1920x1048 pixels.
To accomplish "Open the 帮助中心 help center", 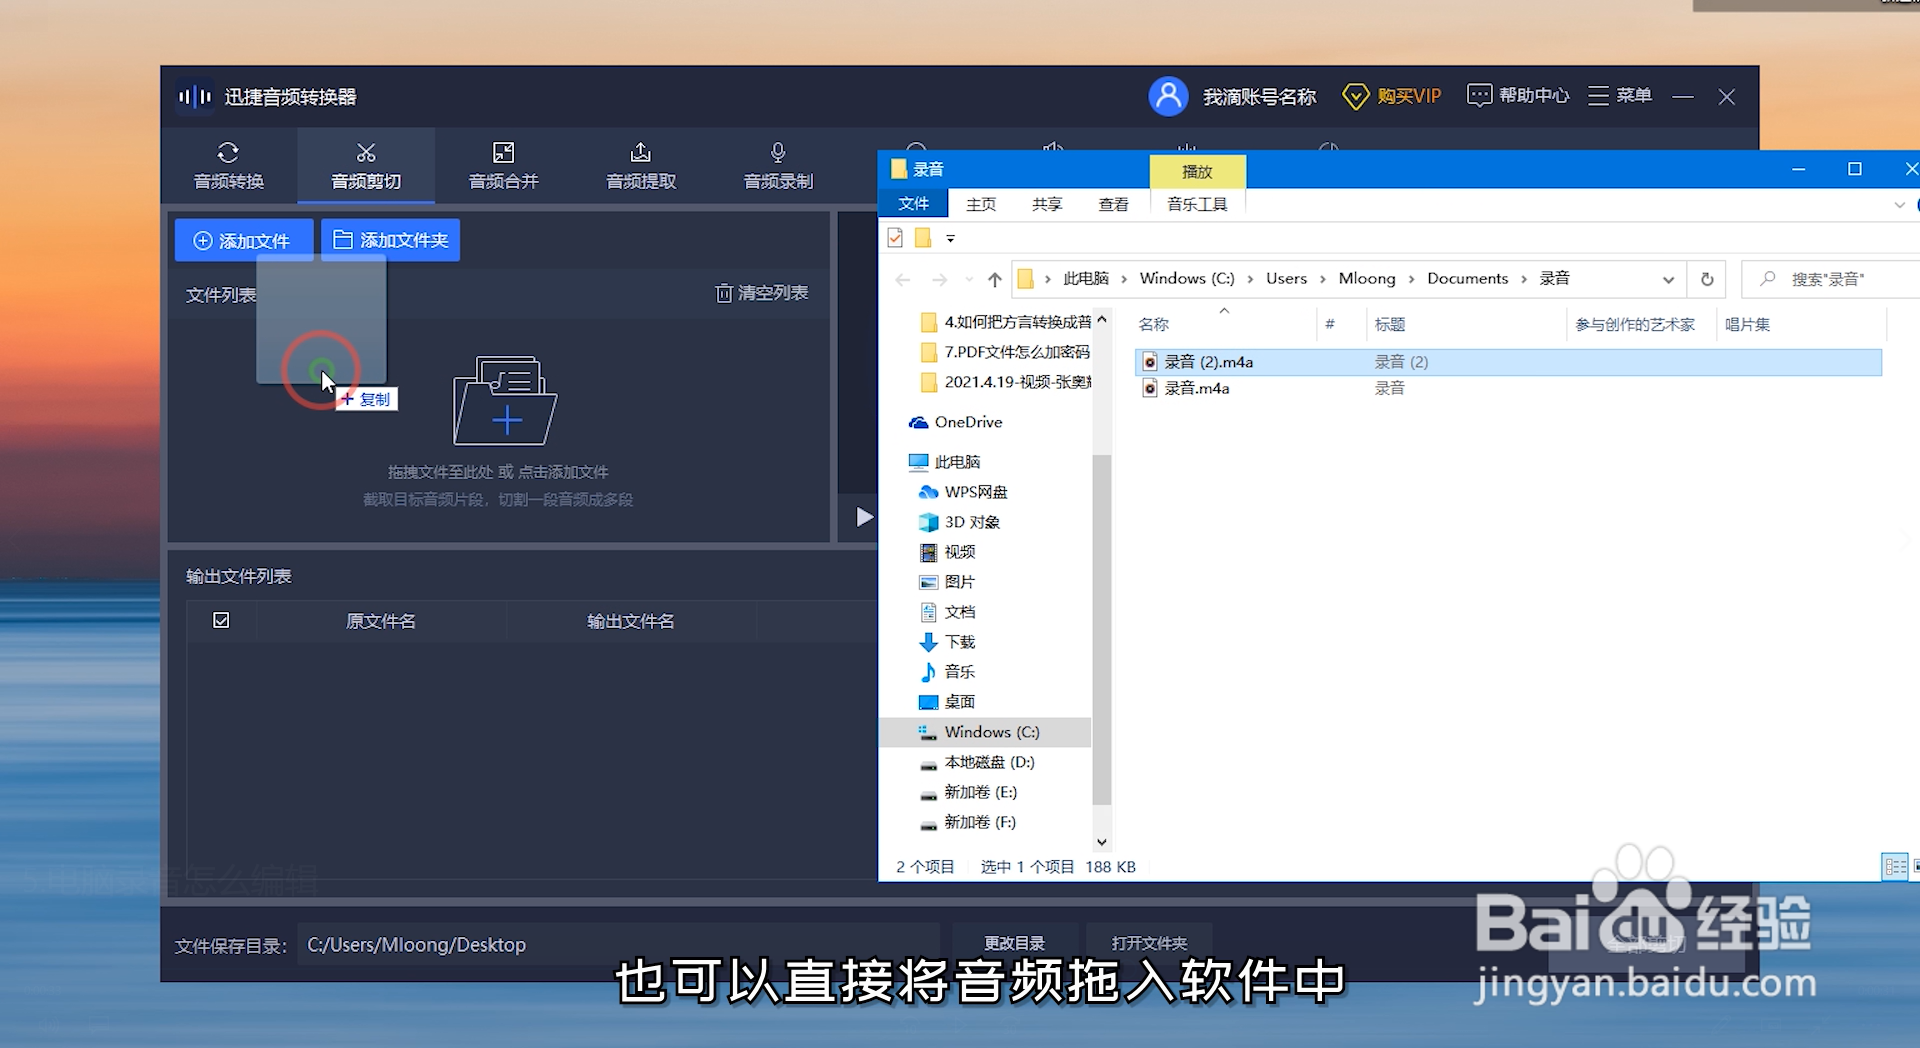I will [x=1518, y=96].
